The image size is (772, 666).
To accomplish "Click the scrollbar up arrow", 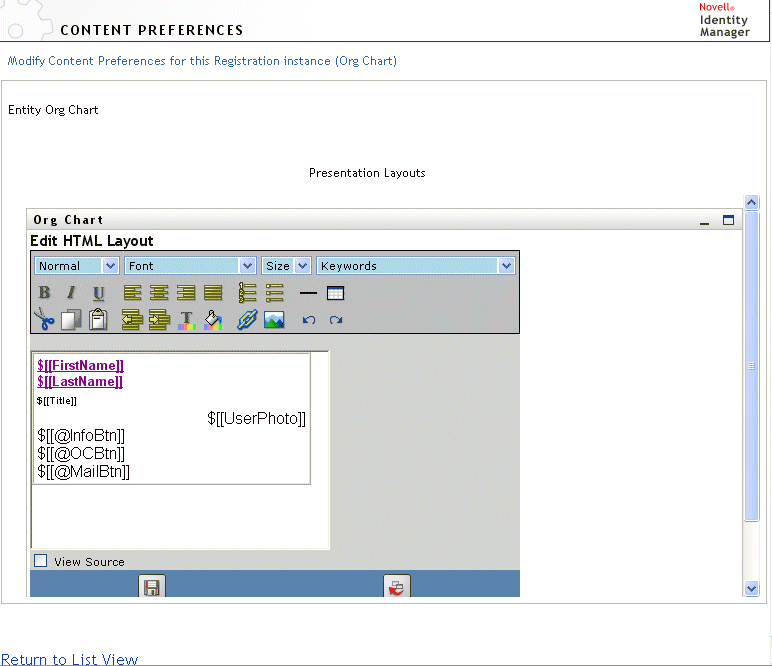I will coord(751,202).
